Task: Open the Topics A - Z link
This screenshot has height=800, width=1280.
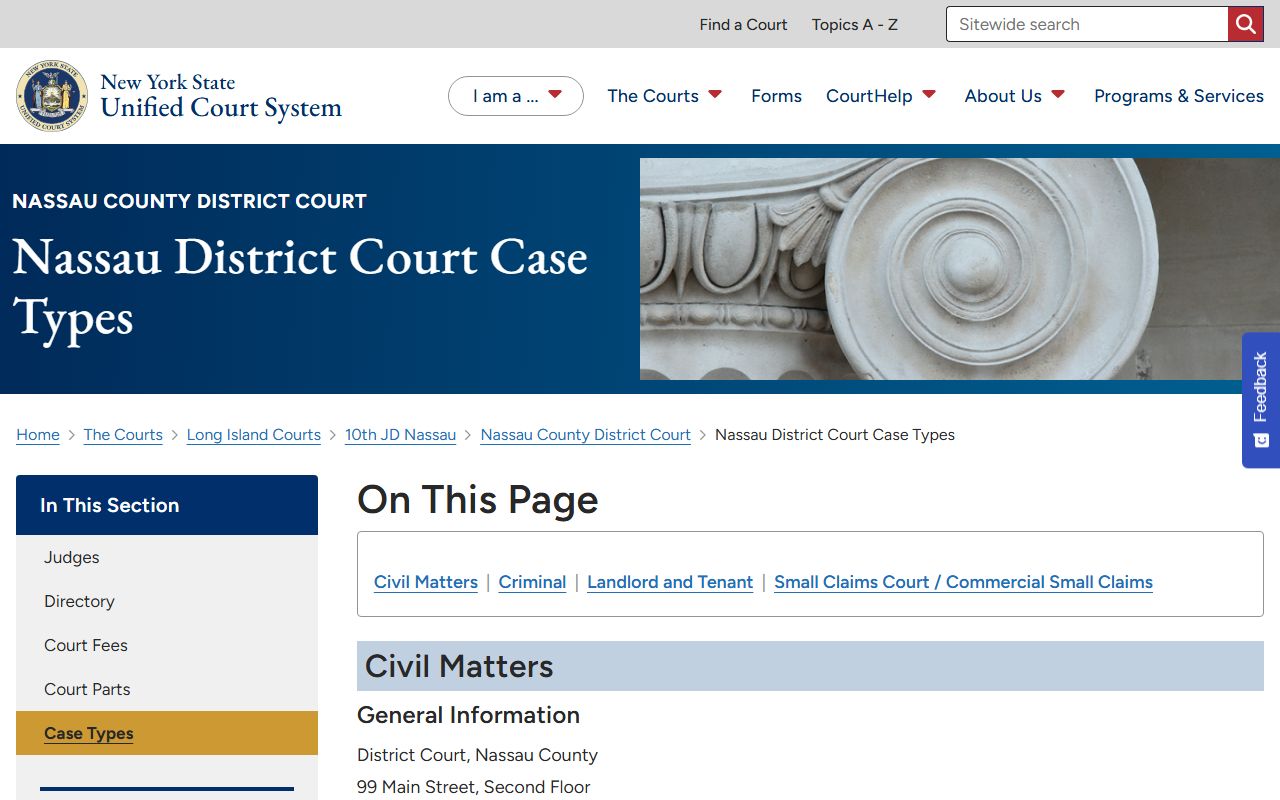Action: [855, 24]
